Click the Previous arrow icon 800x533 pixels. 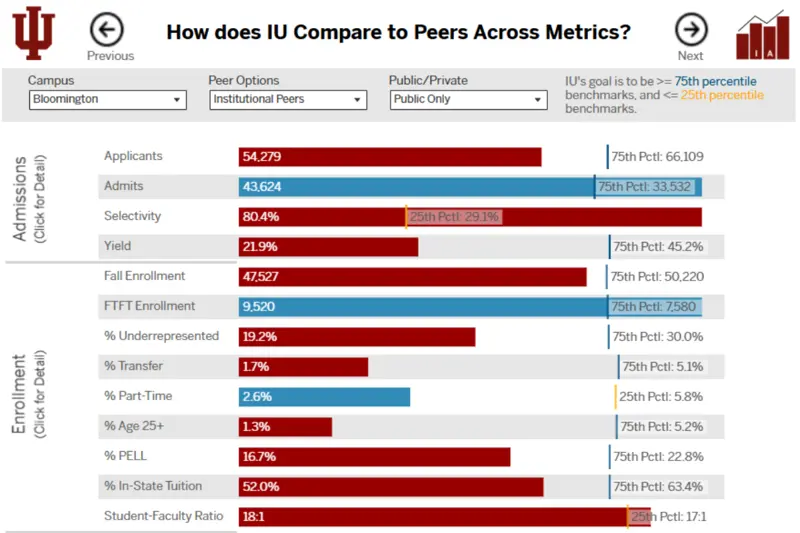pyautogui.click(x=107, y=29)
